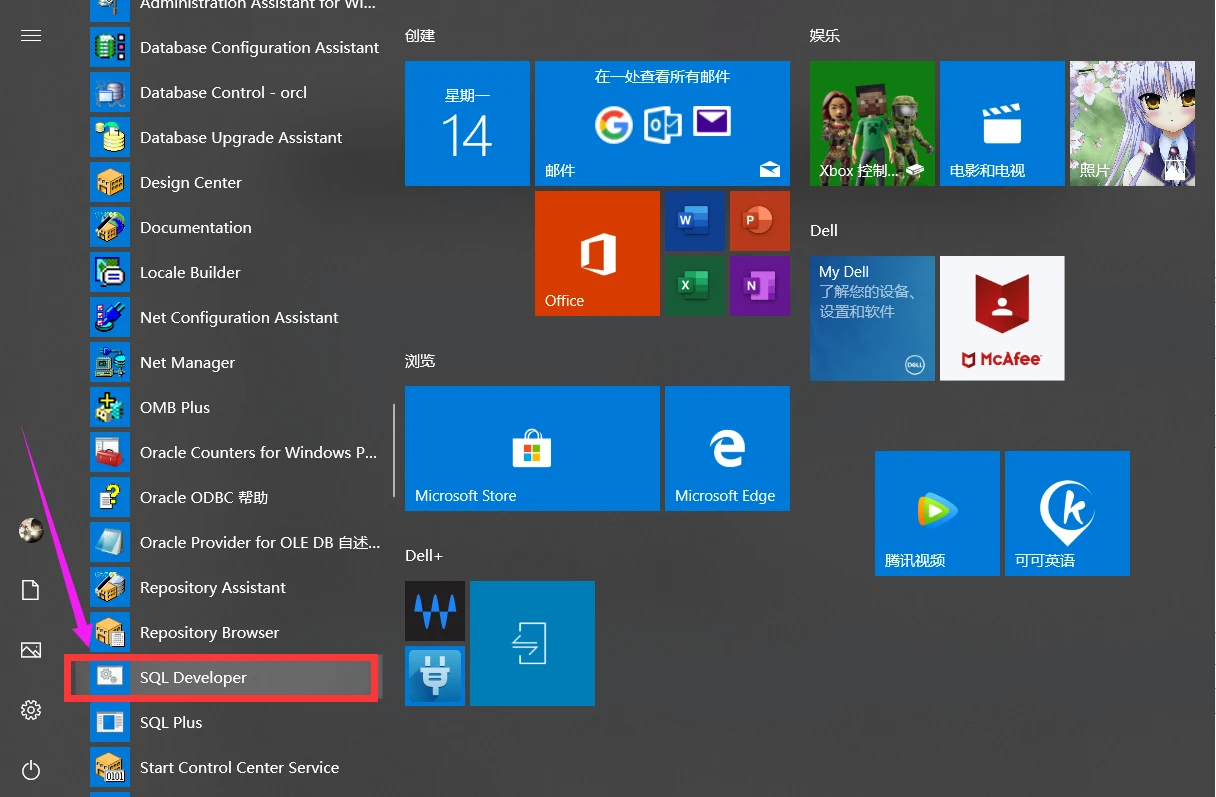The height and width of the screenshot is (797, 1216).
Task: Launch Locale Builder
Action: (236, 272)
